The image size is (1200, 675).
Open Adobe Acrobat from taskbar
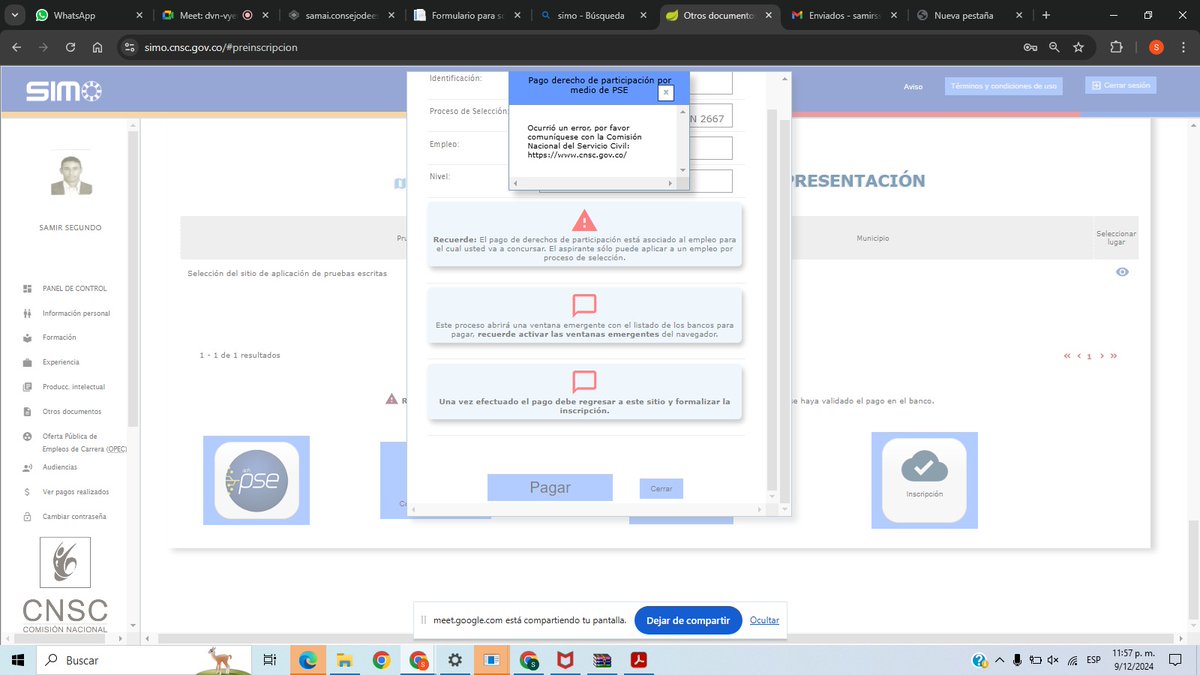pyautogui.click(x=637, y=660)
